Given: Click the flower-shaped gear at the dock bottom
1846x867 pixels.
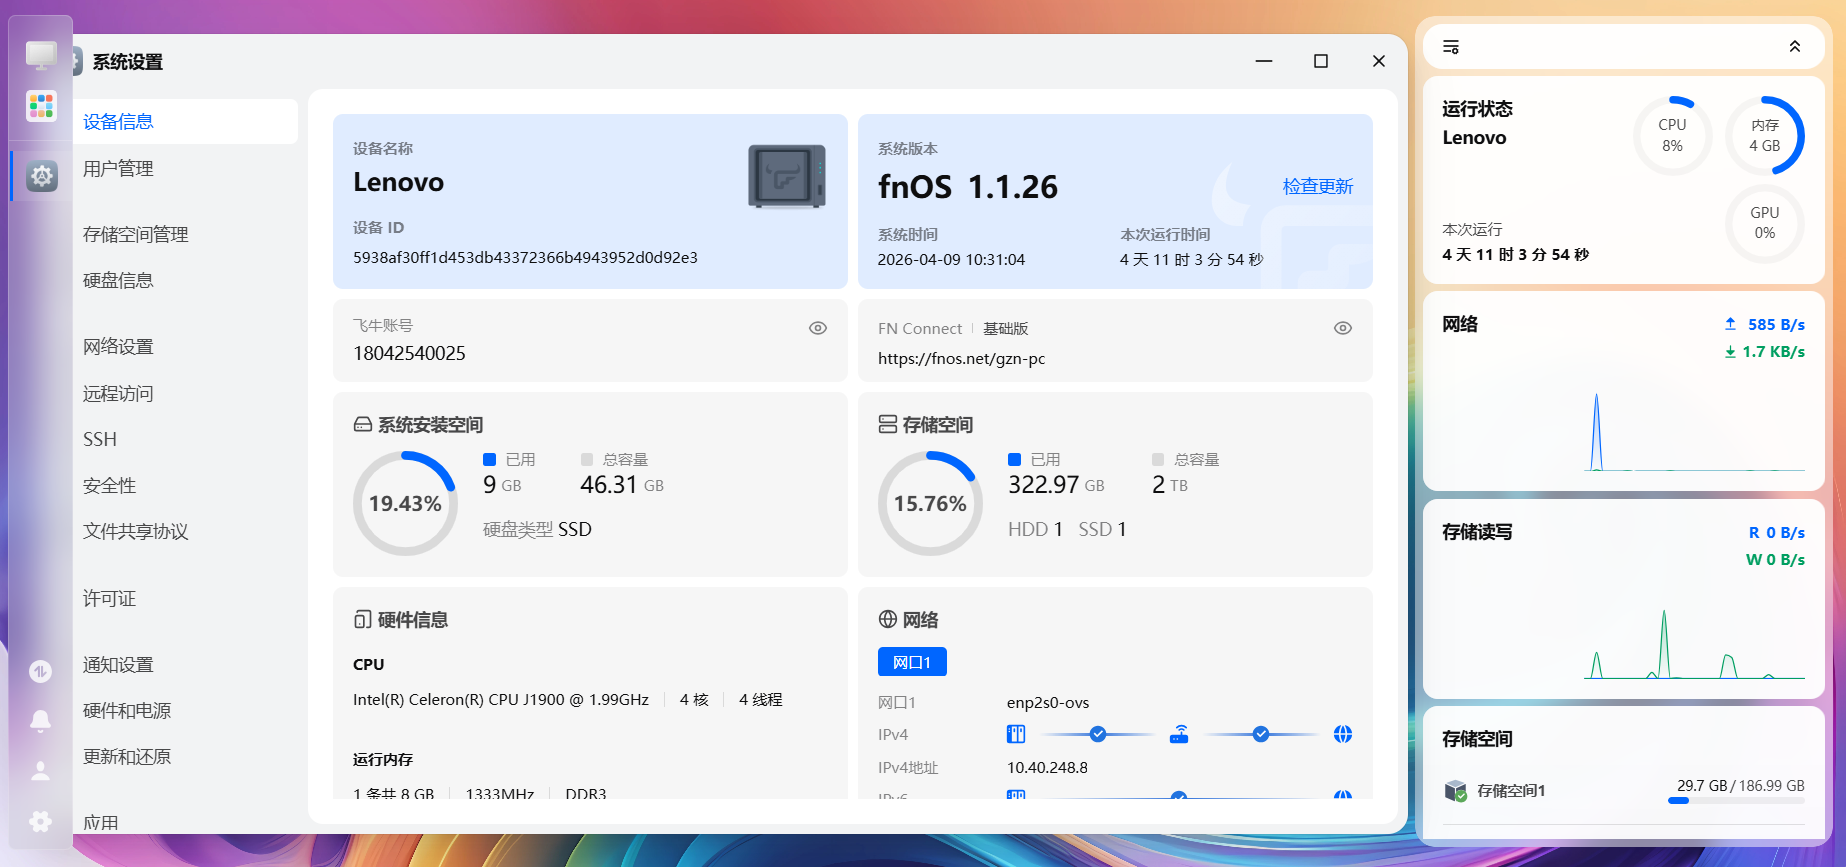Looking at the screenshot, I should click(40, 821).
